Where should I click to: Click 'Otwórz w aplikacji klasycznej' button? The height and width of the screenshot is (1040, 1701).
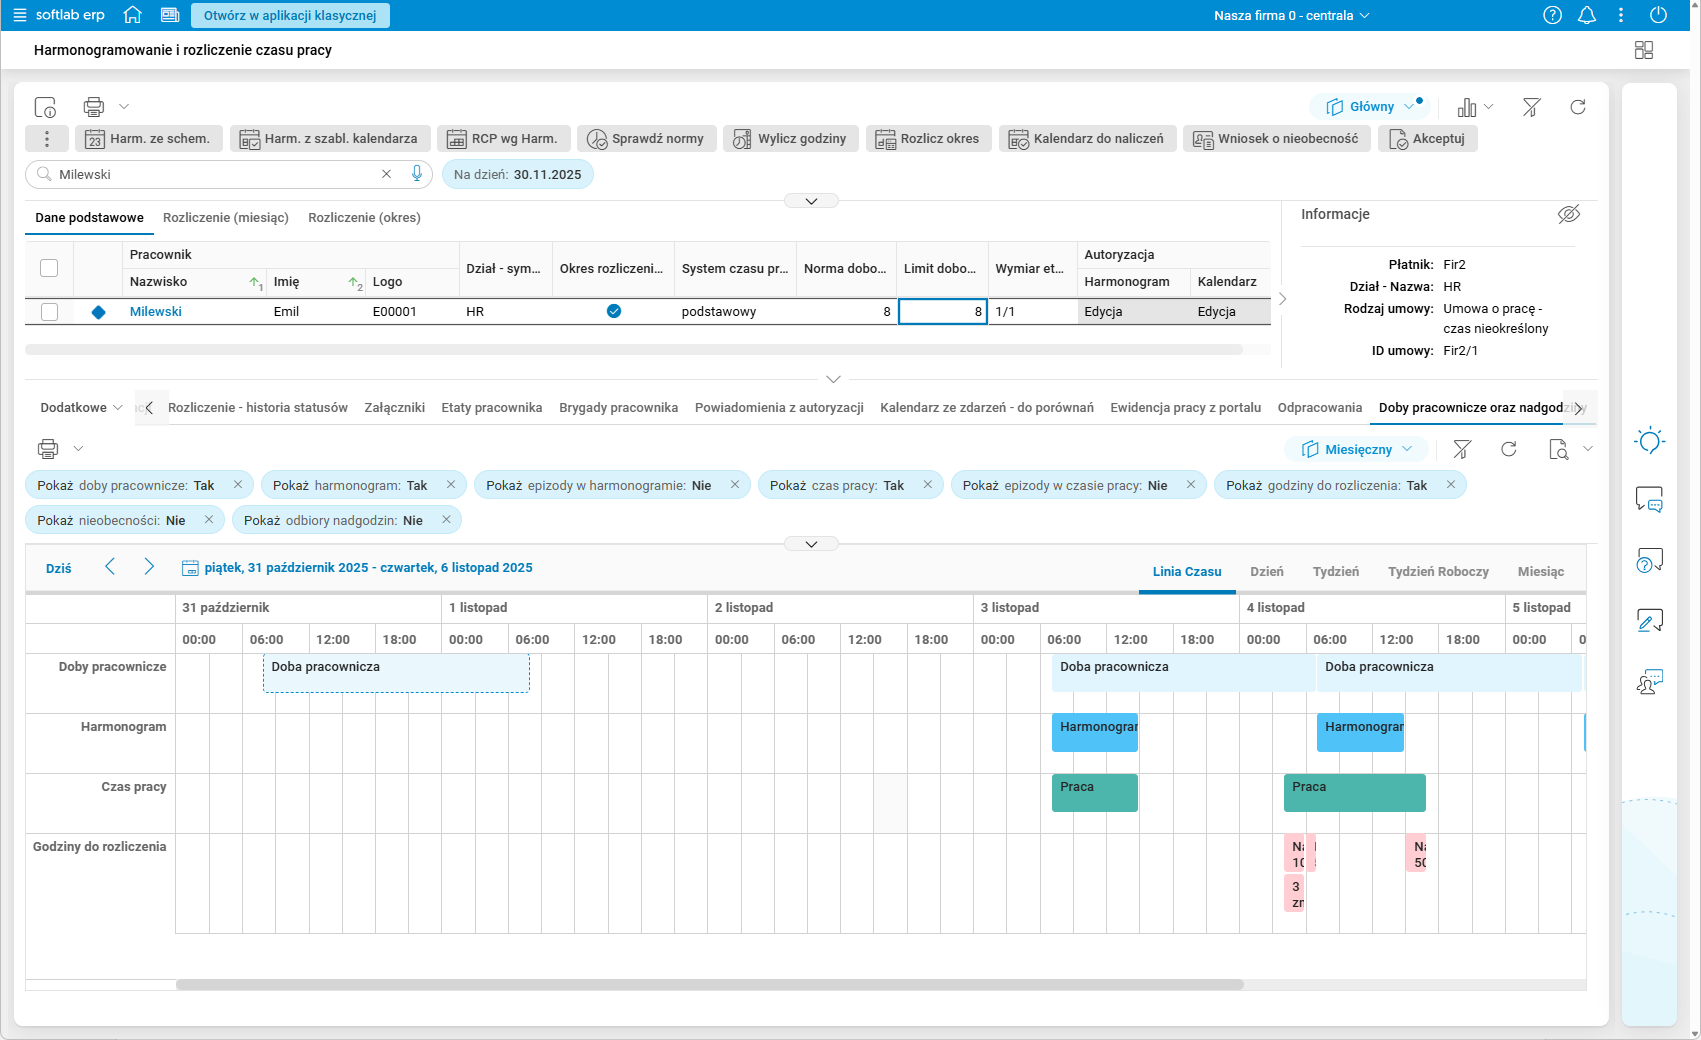coord(290,15)
